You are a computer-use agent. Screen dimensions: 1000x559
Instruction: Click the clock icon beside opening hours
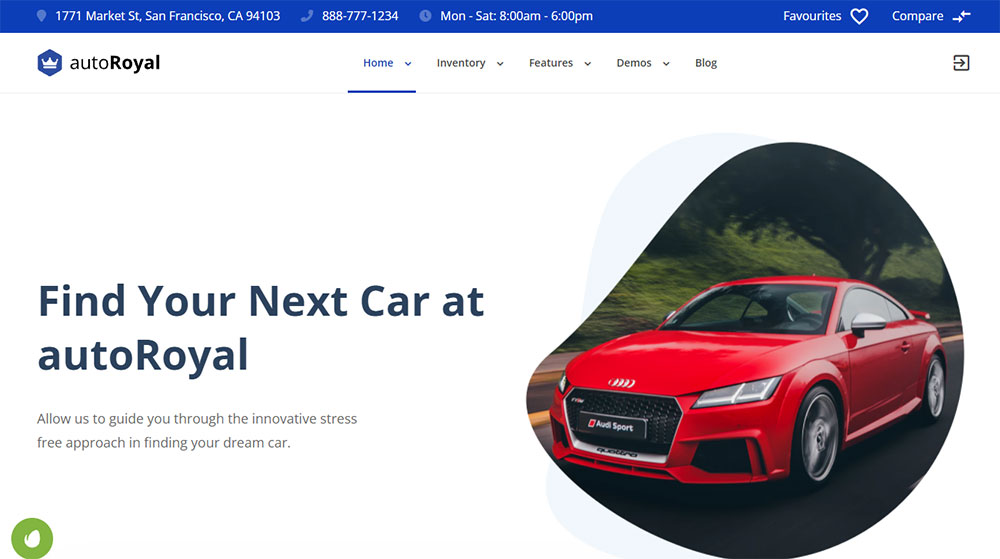425,15
